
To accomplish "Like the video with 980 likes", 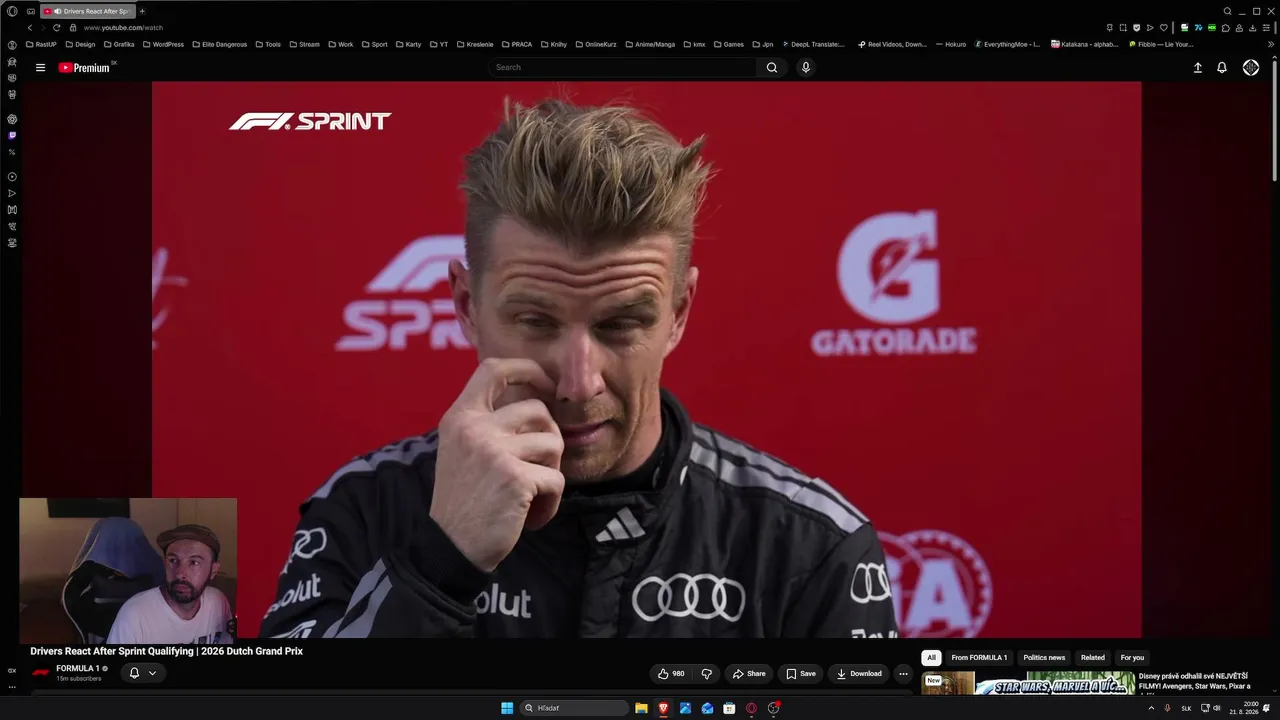I will click(x=671, y=674).
